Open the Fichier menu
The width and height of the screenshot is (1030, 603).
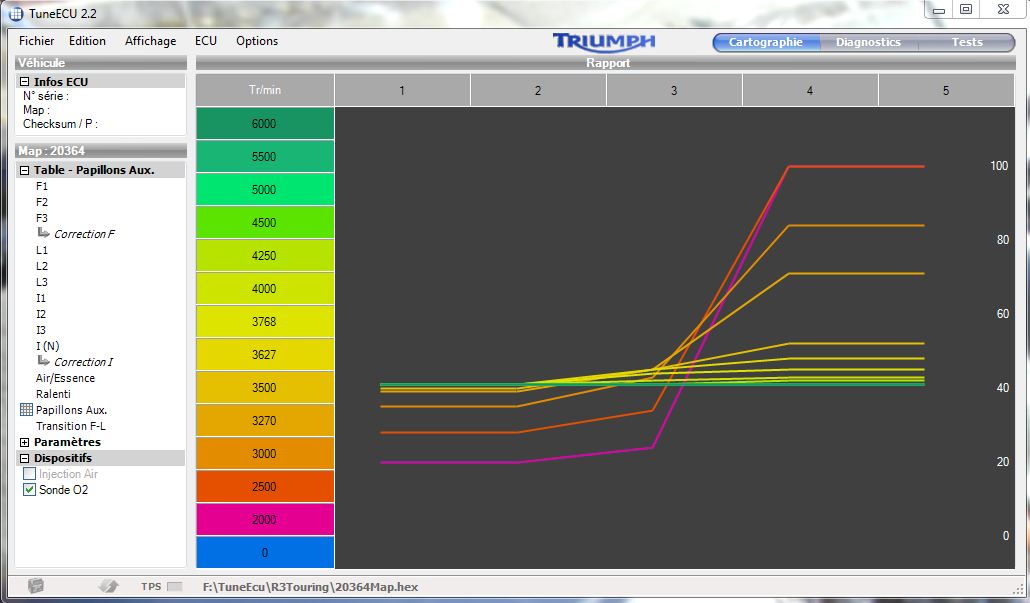(36, 41)
